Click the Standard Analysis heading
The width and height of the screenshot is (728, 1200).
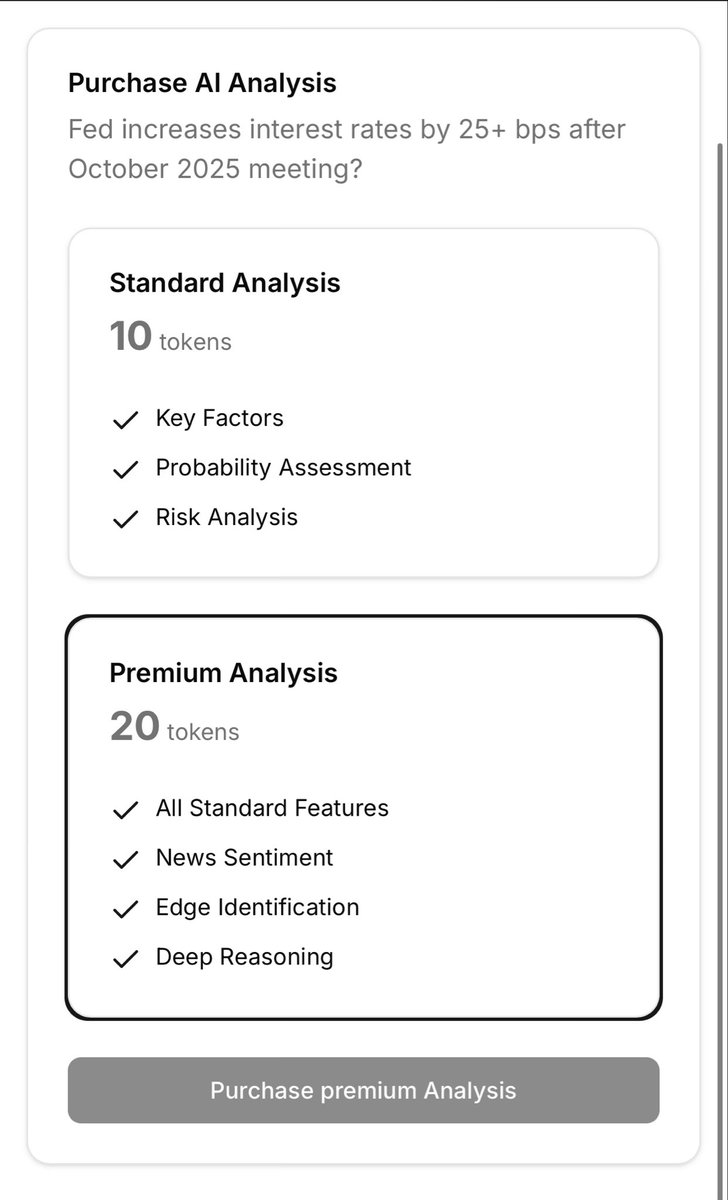pos(224,283)
